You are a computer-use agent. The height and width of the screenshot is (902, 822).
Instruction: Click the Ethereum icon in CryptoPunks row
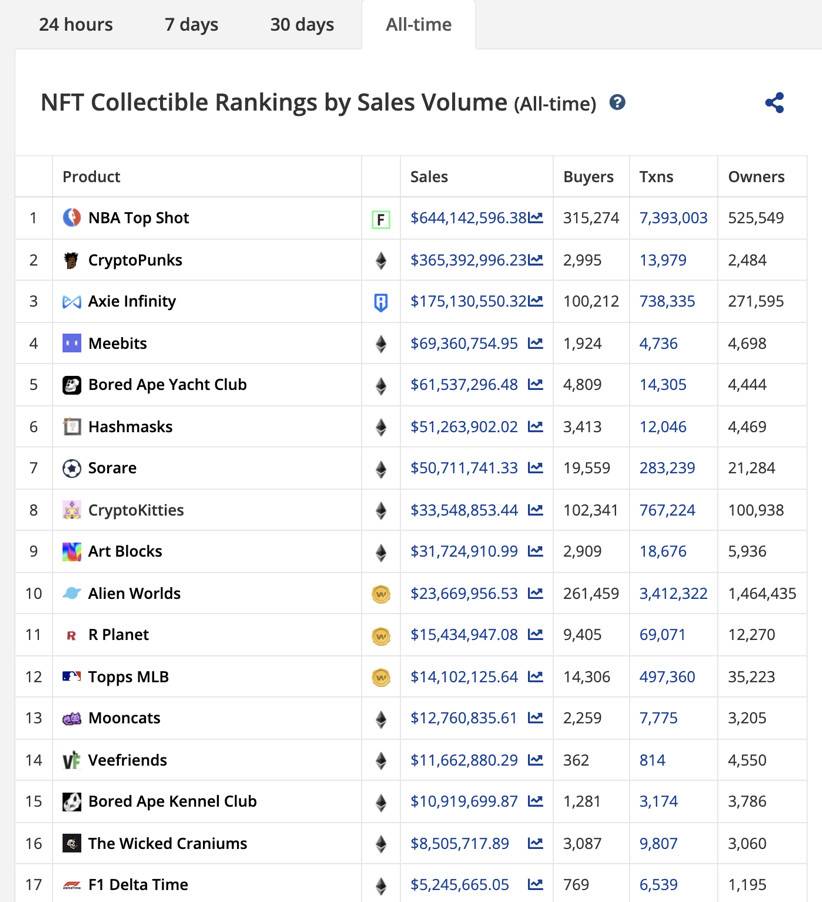(x=380, y=261)
